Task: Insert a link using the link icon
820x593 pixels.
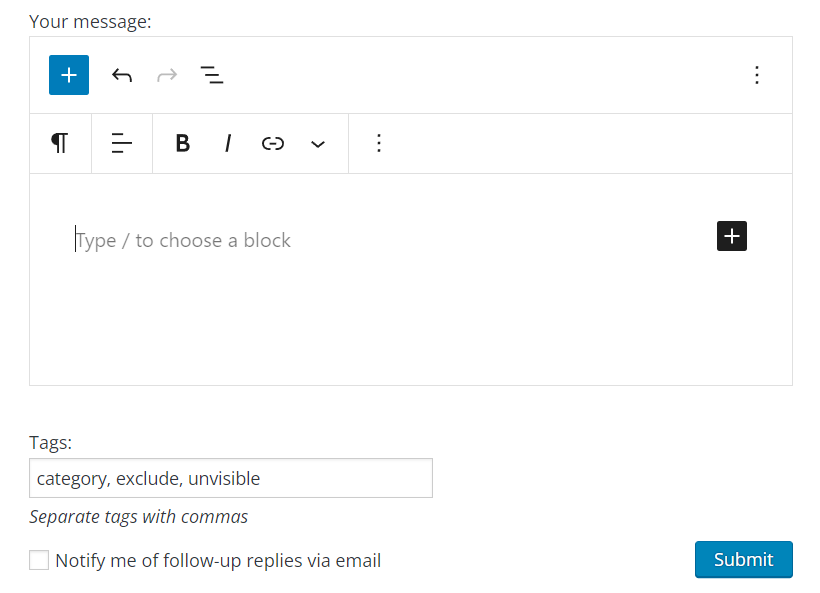Action: tap(272, 143)
